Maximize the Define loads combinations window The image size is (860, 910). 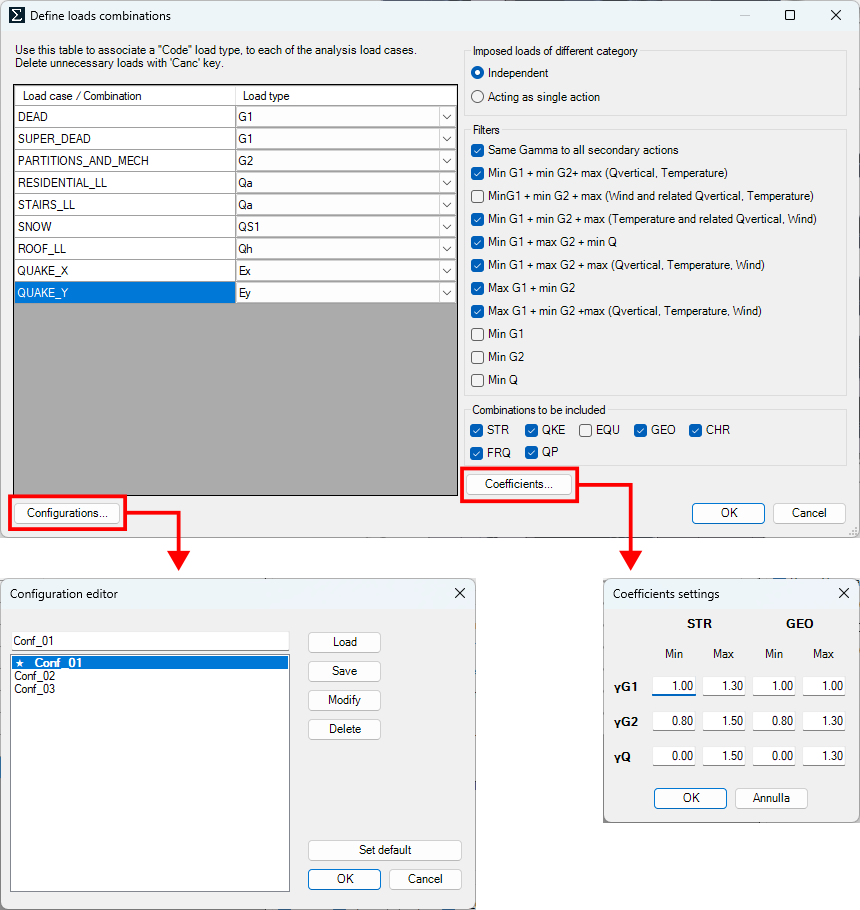[x=790, y=15]
